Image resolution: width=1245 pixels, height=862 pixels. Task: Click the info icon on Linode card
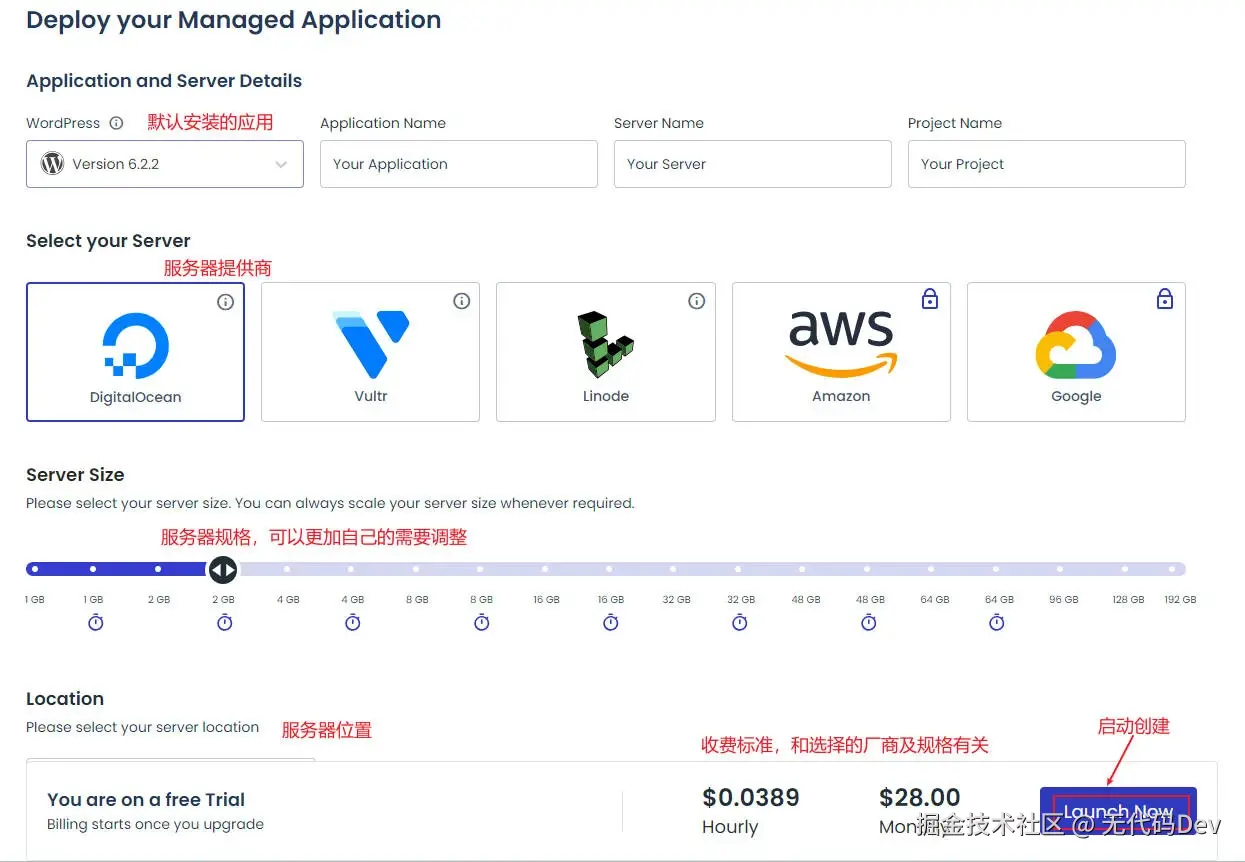[697, 301]
